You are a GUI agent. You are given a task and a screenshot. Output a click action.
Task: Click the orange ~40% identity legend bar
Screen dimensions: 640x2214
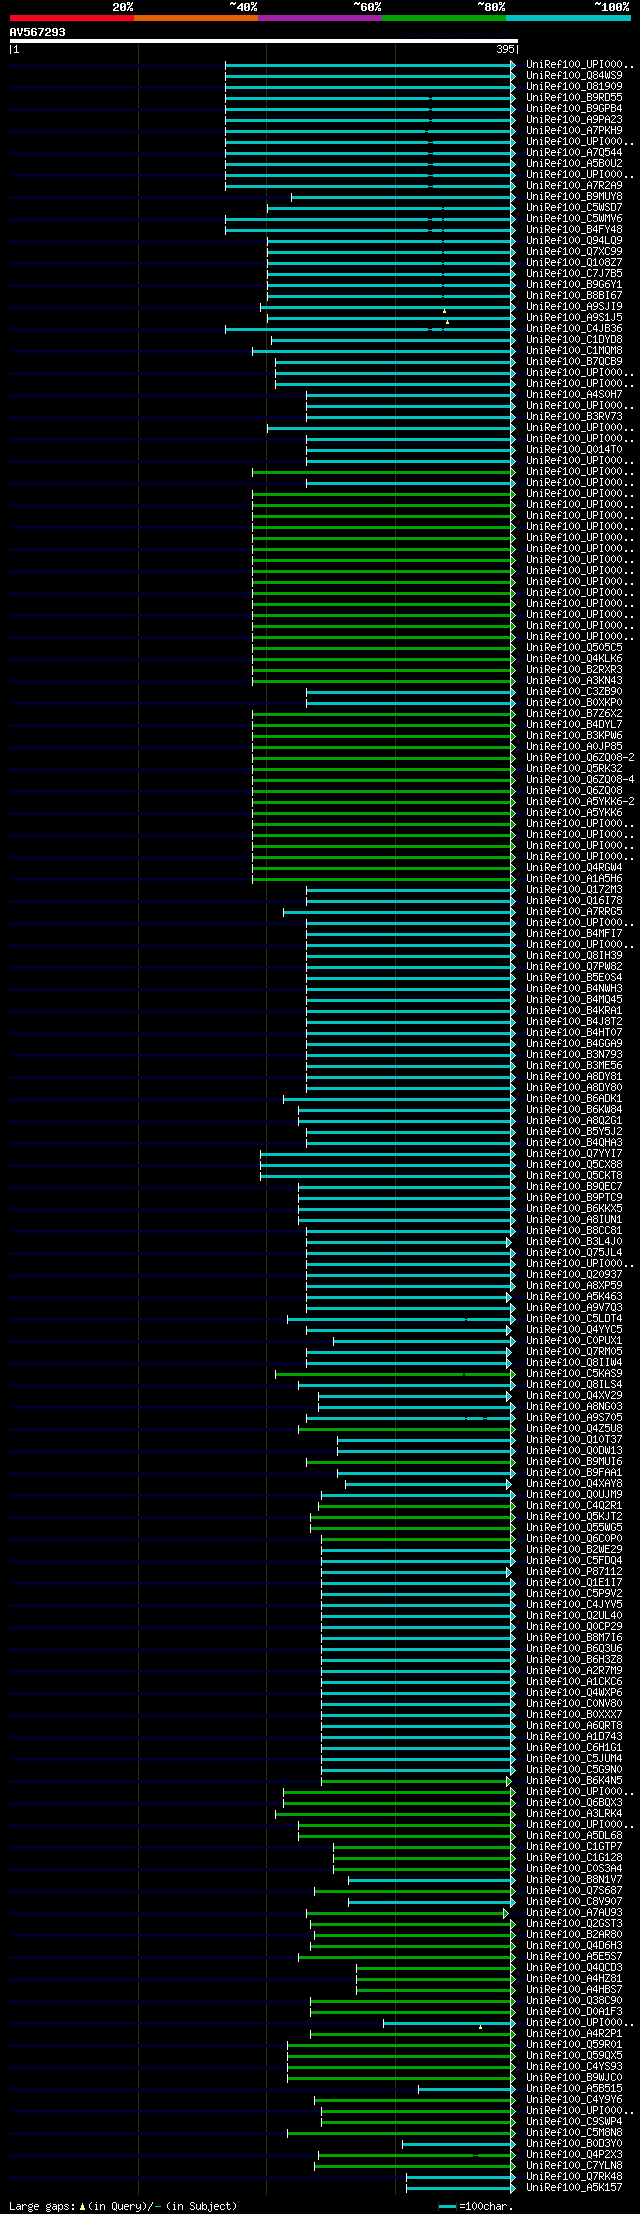click(195, 18)
